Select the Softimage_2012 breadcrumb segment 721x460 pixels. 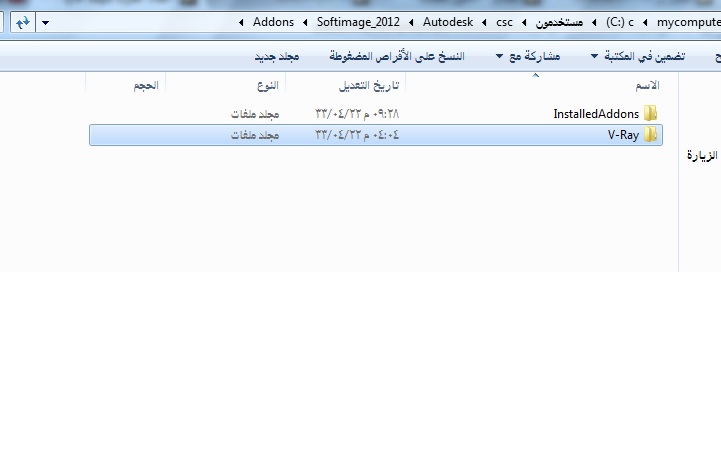point(358,22)
